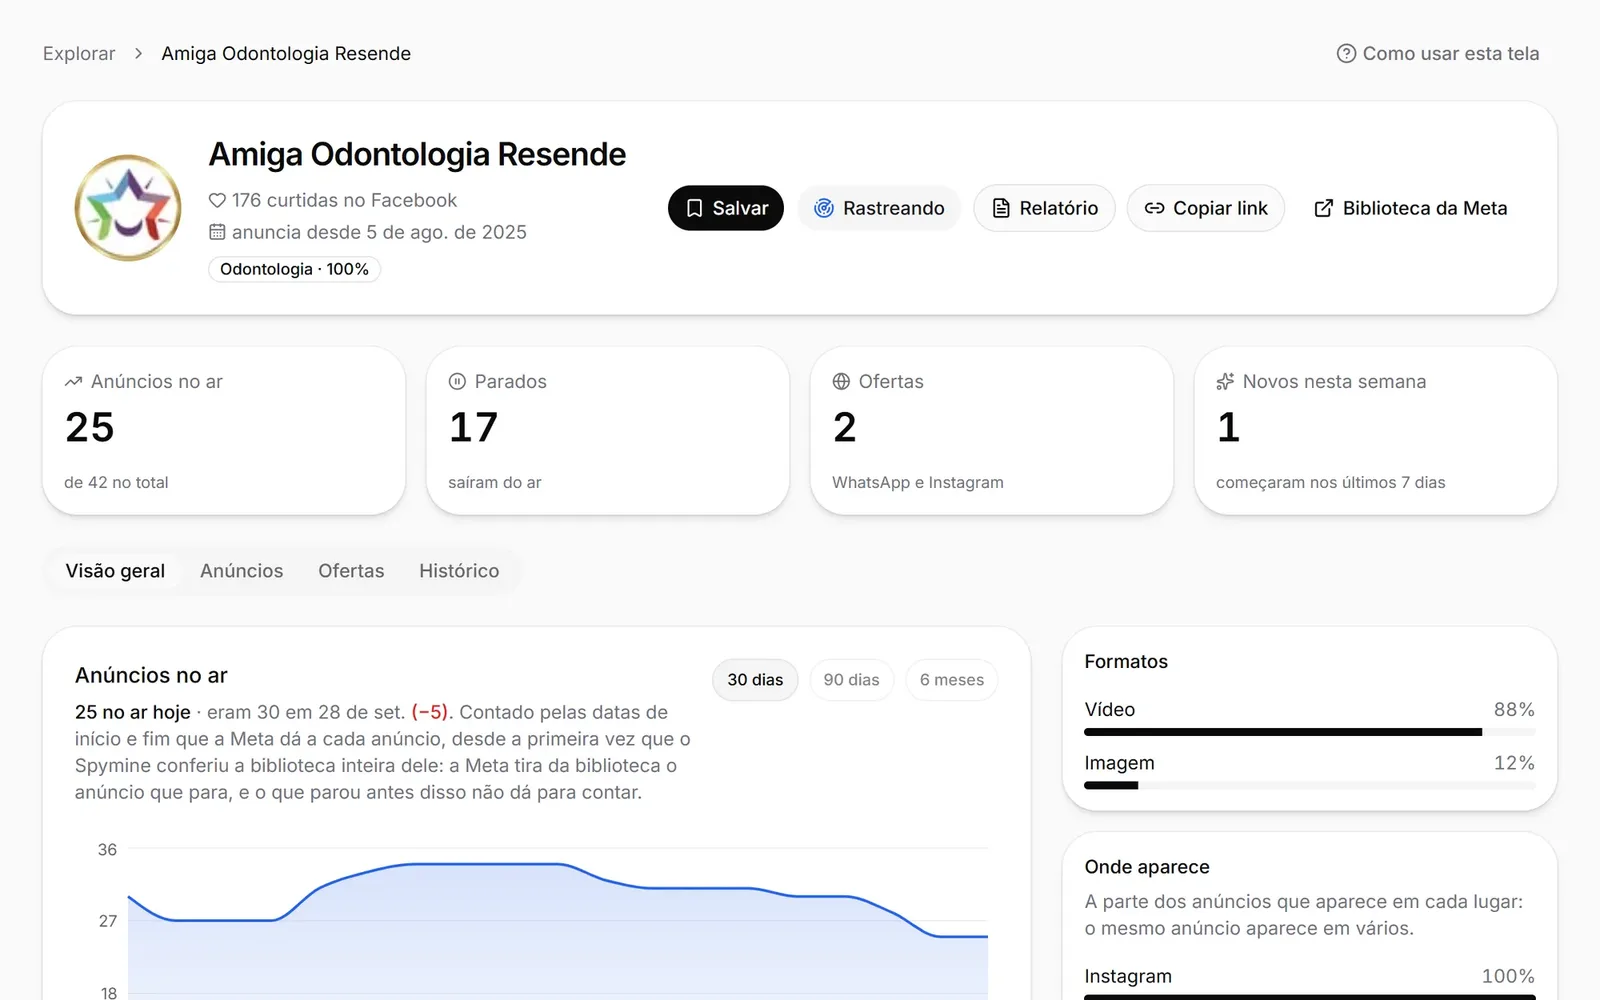The height and width of the screenshot is (1000, 1600).
Task: Click the 88% Vídeo value
Action: click(x=1514, y=709)
